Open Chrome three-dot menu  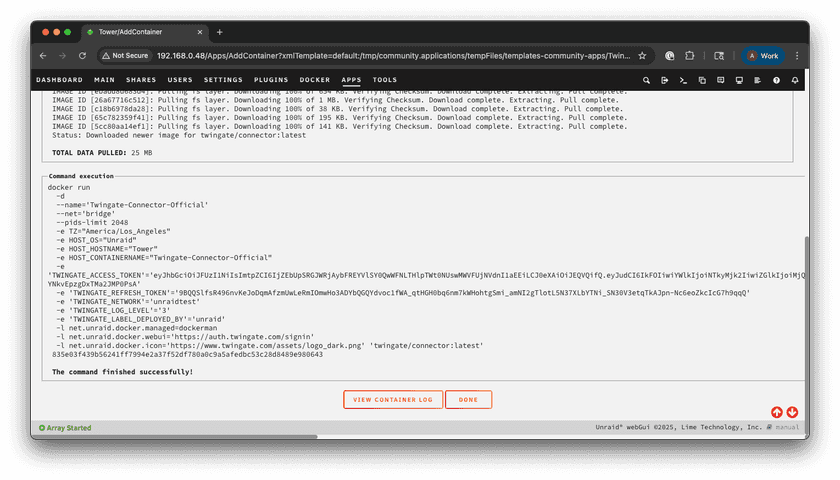797,56
